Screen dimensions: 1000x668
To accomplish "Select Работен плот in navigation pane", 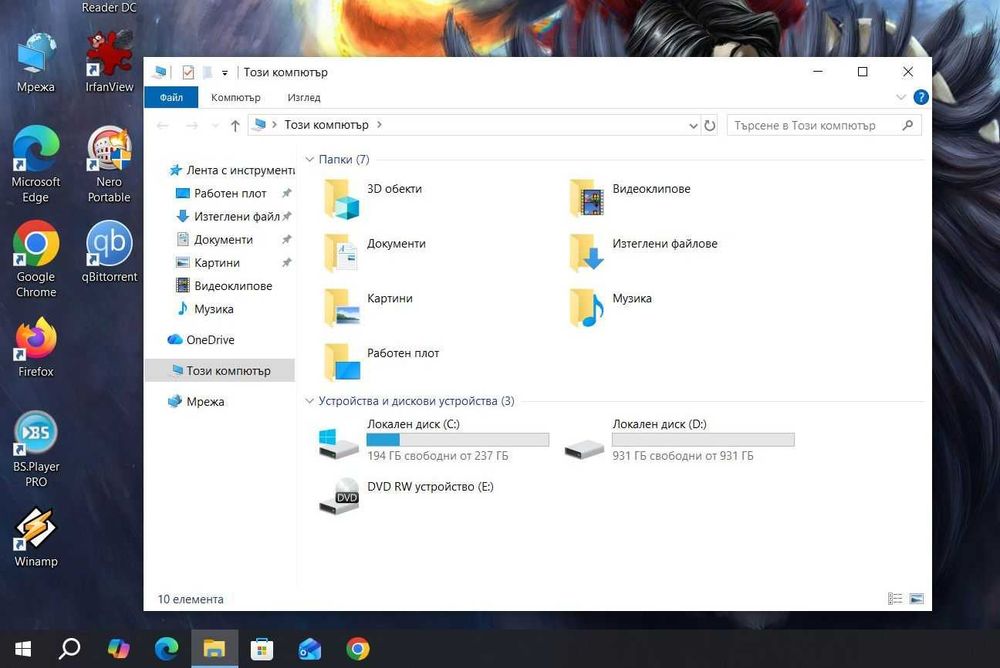I will [x=230, y=193].
